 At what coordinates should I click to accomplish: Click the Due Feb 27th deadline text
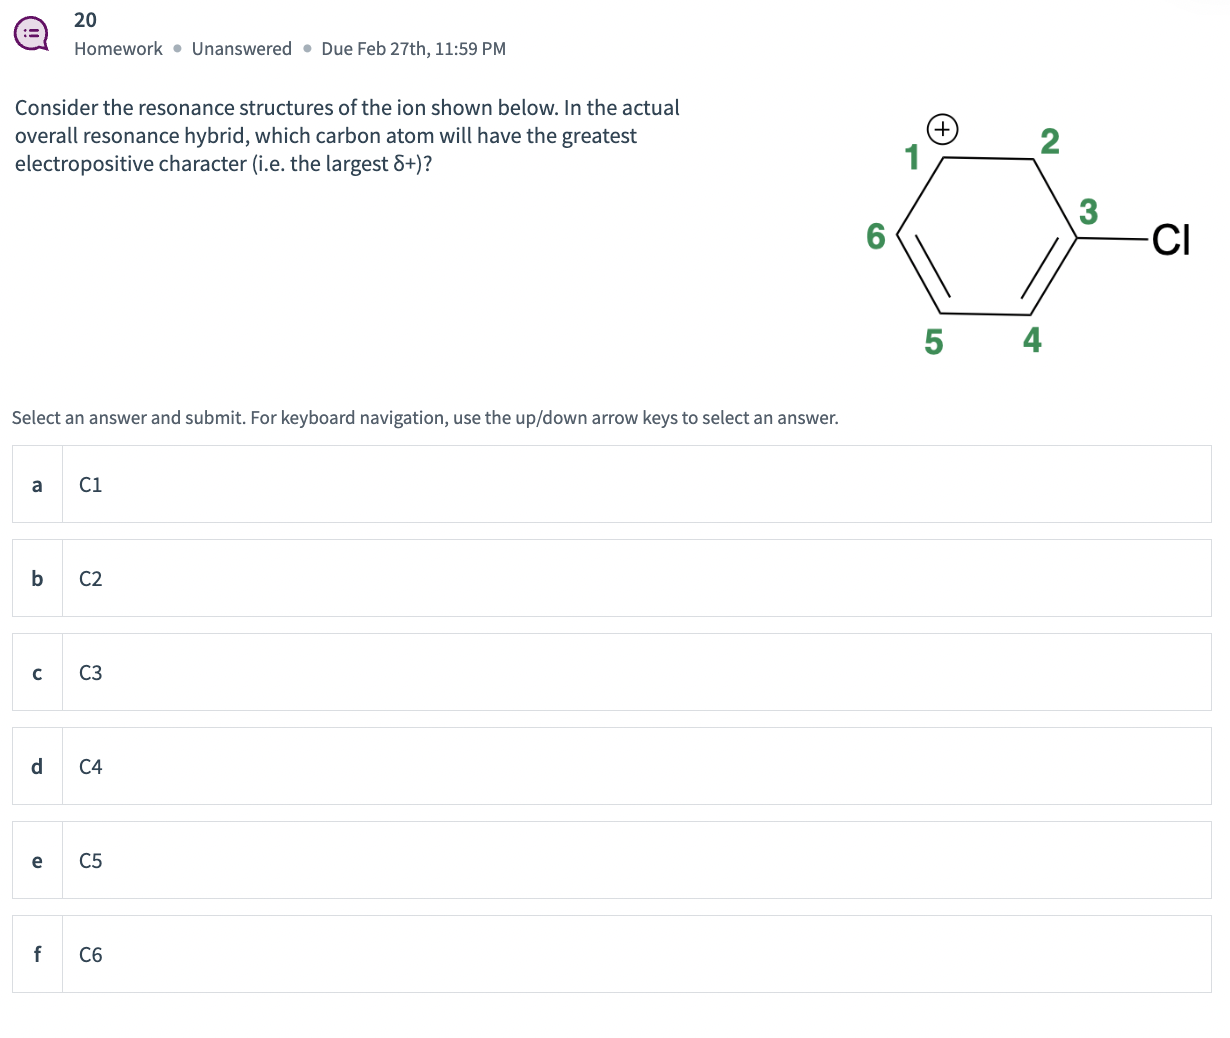pos(413,48)
